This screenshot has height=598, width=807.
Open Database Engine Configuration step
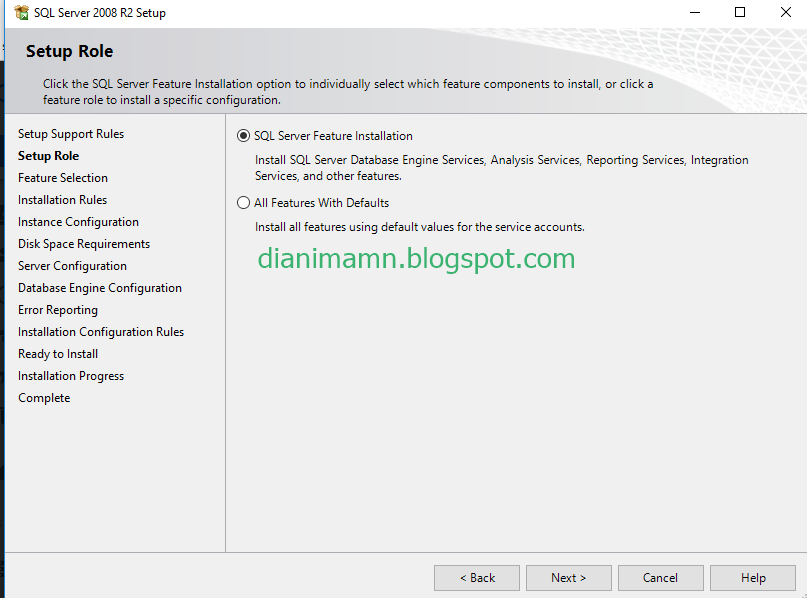pyautogui.click(x=100, y=287)
